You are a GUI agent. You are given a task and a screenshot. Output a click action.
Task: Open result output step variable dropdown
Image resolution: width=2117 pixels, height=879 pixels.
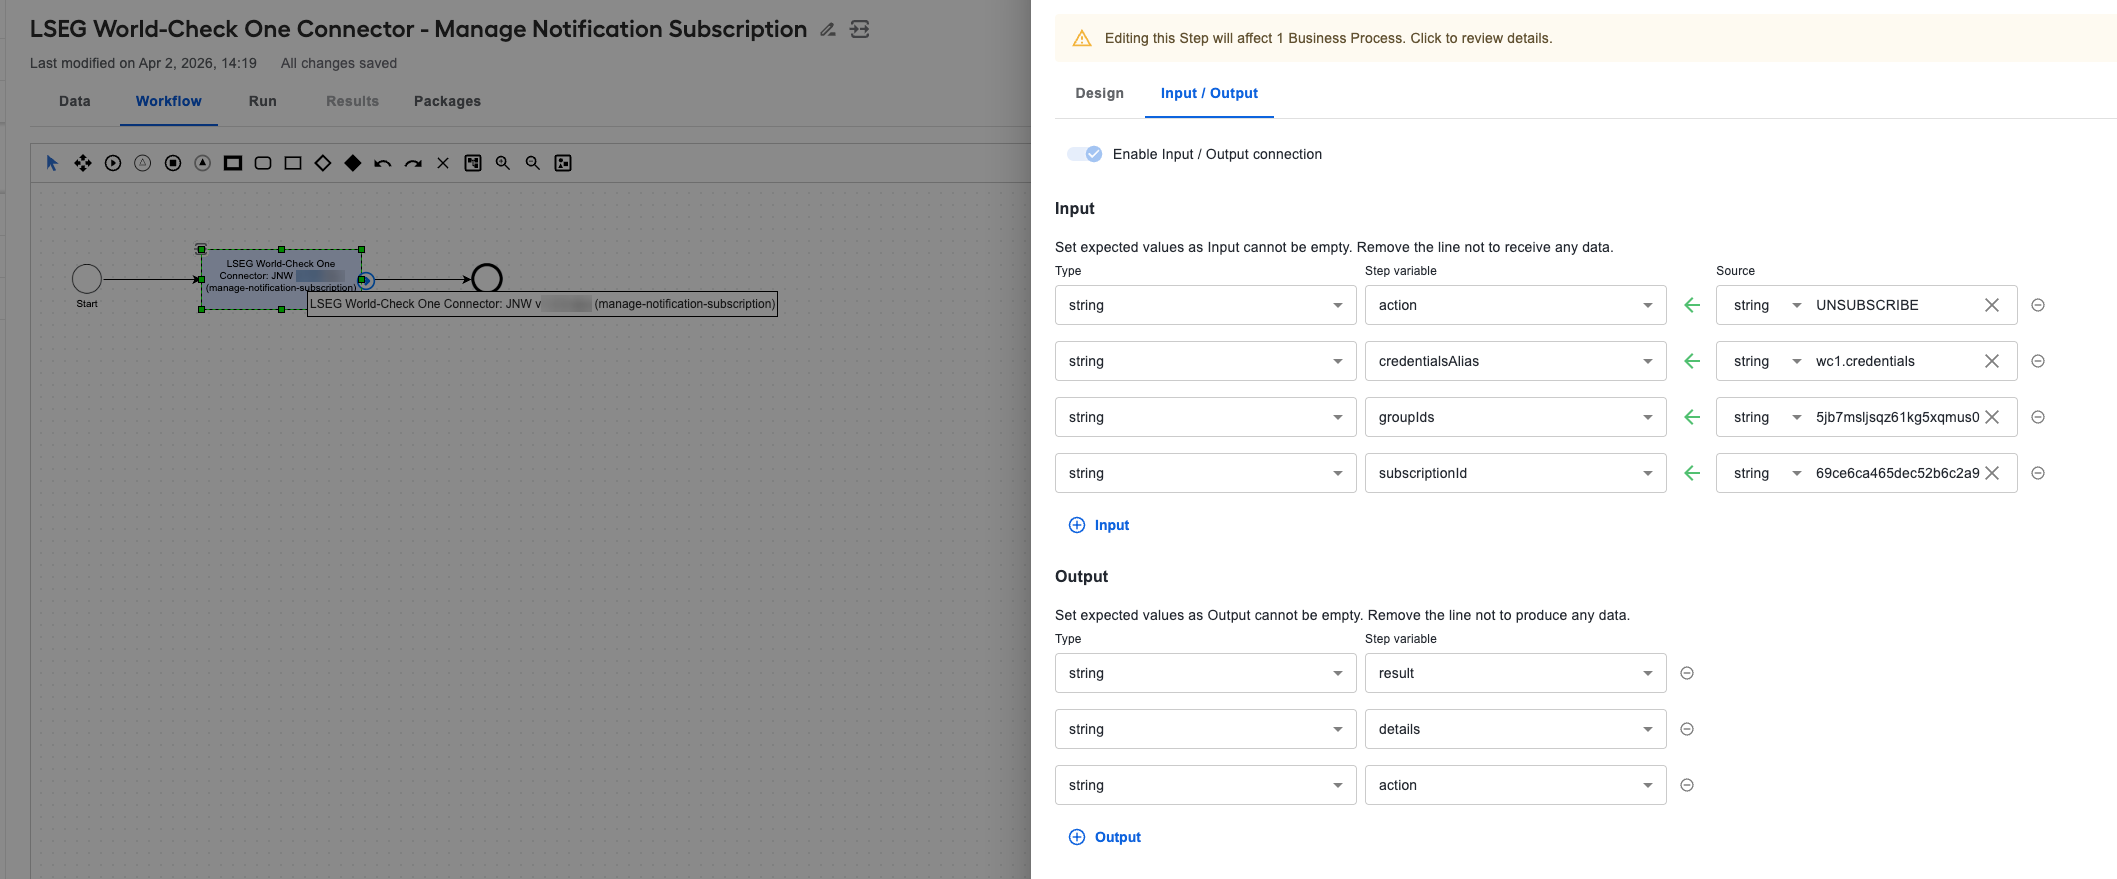coord(1515,673)
